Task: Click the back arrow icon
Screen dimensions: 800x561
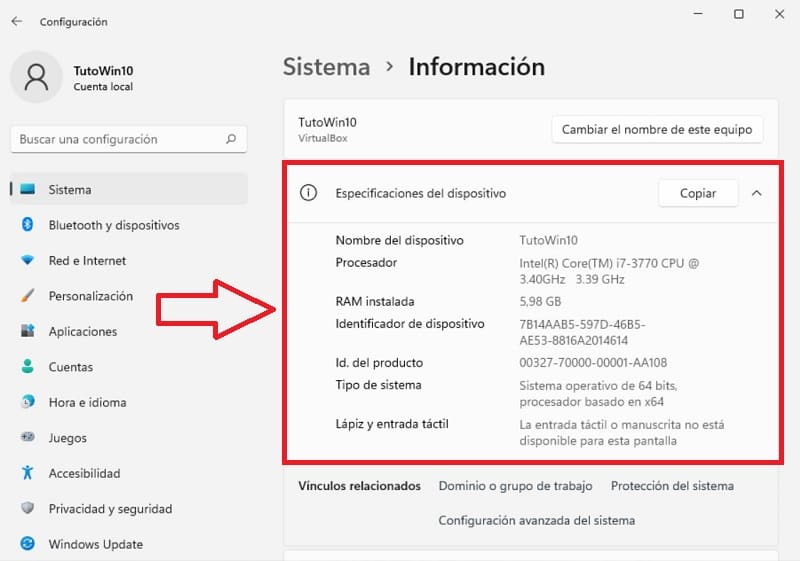Action: 17,21
